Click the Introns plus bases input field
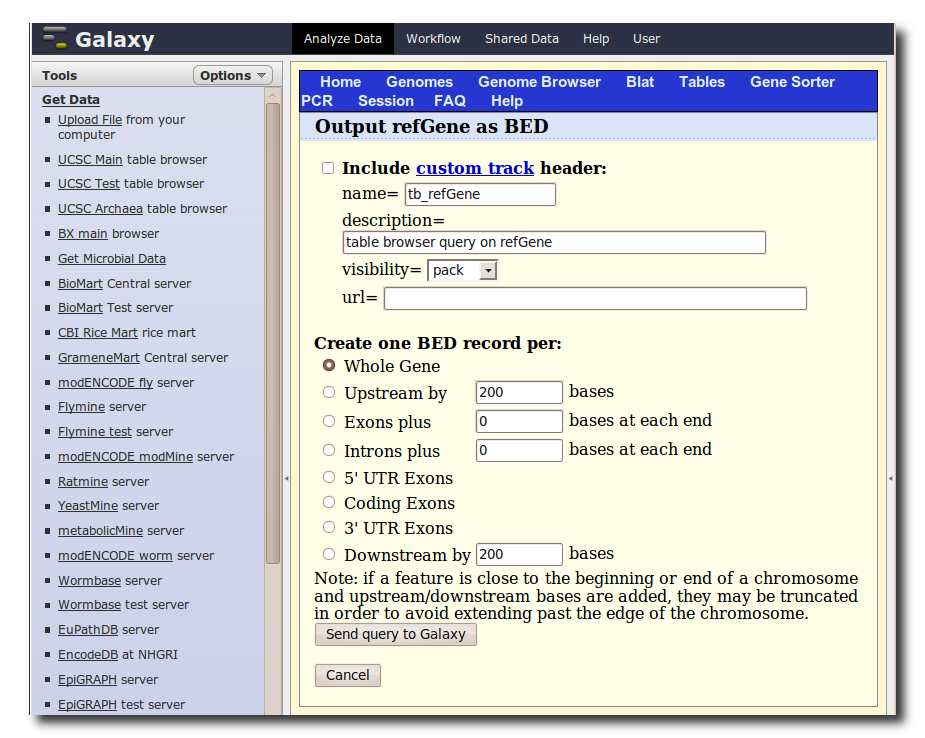Image resolution: width=925 pixels, height=738 pixels. pyautogui.click(x=519, y=450)
